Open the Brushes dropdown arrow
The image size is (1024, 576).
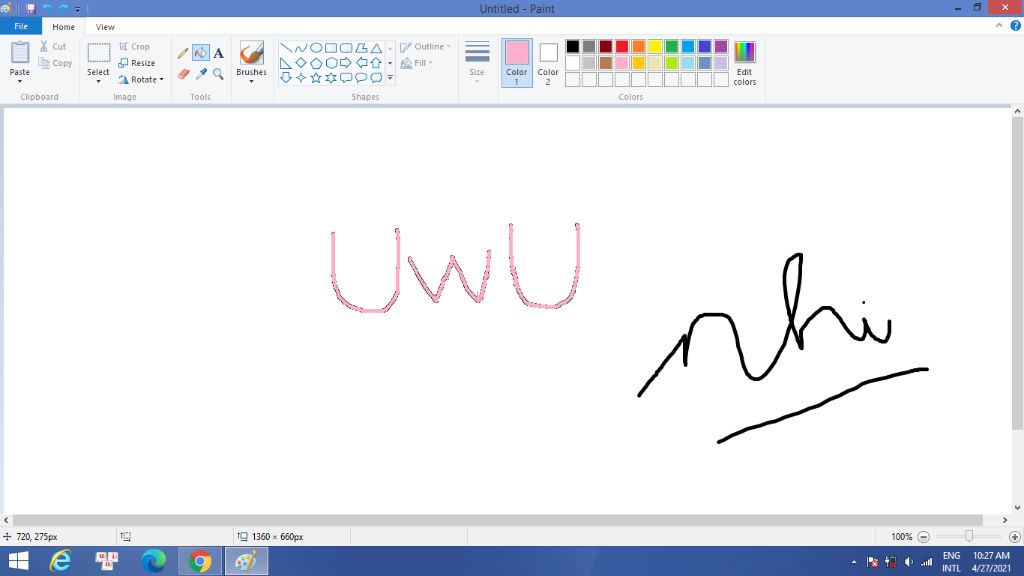click(x=251, y=81)
